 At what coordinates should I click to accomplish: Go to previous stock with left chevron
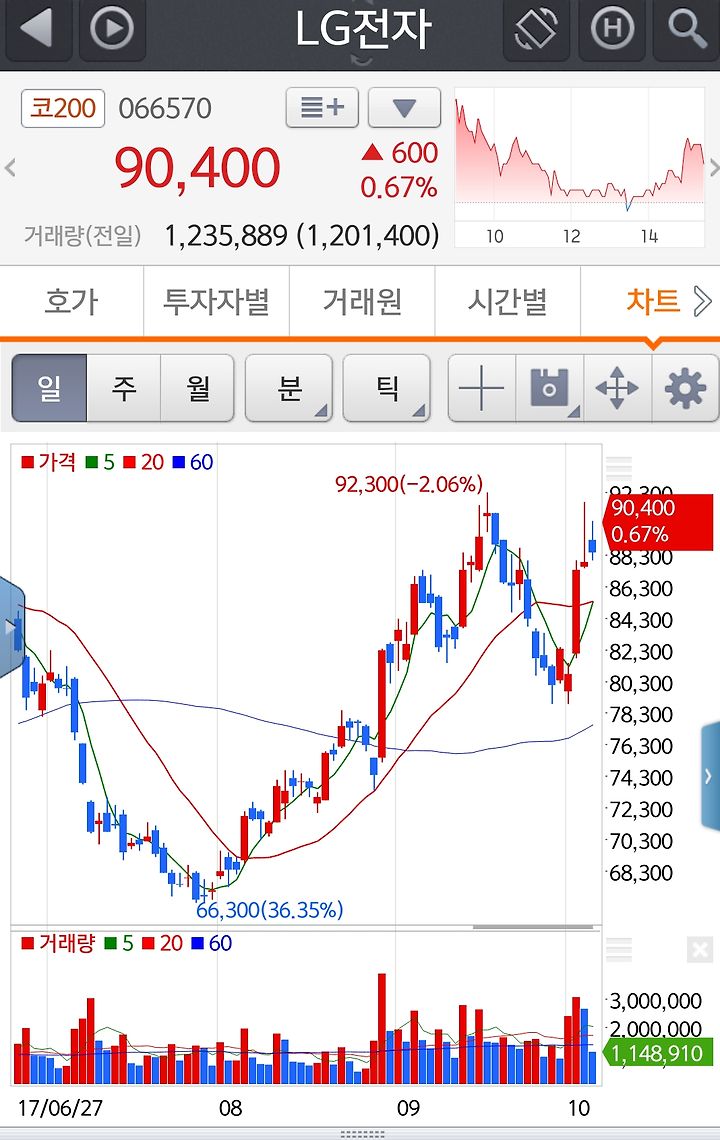[10, 169]
